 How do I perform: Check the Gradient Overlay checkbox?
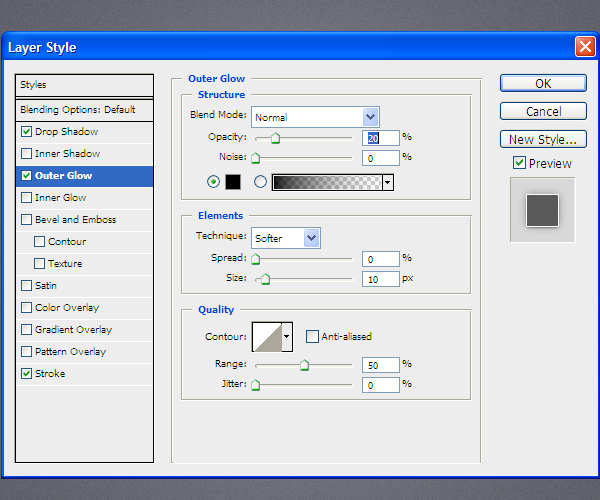[x=26, y=329]
